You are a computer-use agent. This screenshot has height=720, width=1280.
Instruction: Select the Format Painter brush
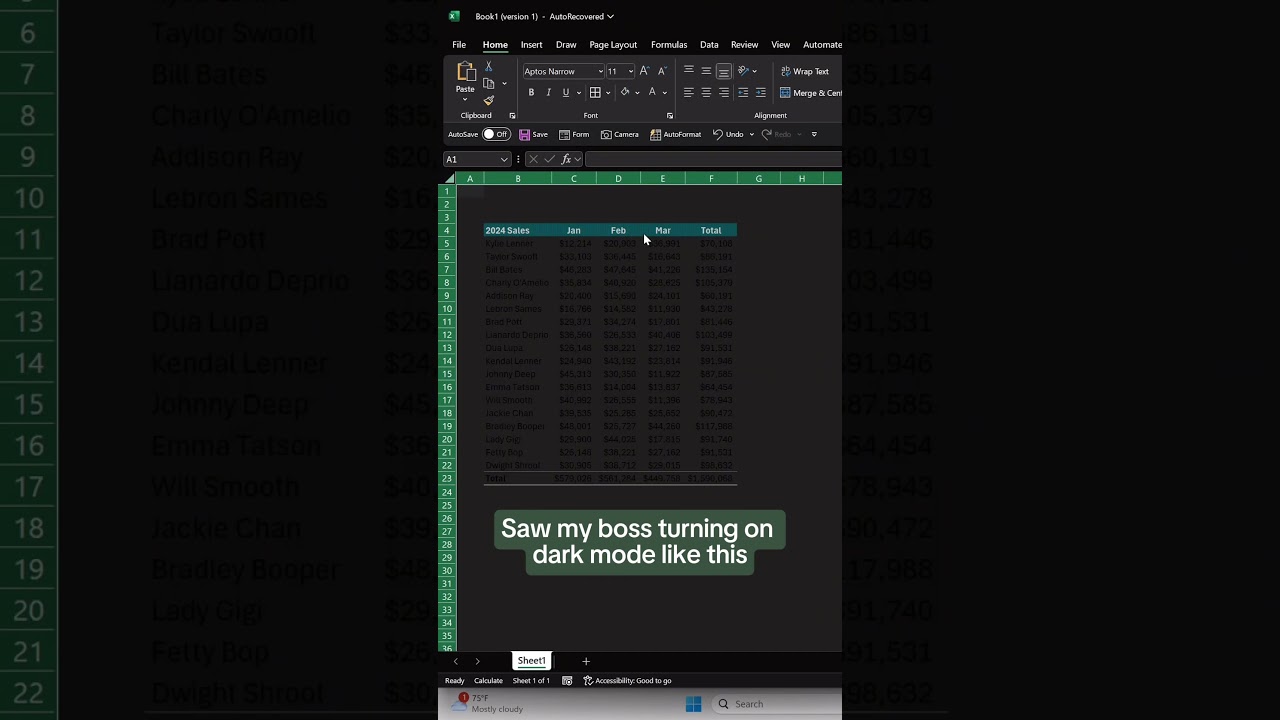tap(488, 100)
